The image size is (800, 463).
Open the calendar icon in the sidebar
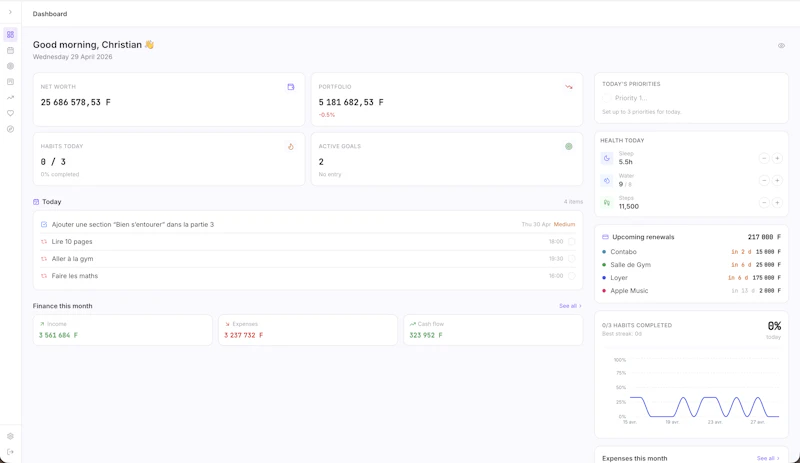click(10, 51)
